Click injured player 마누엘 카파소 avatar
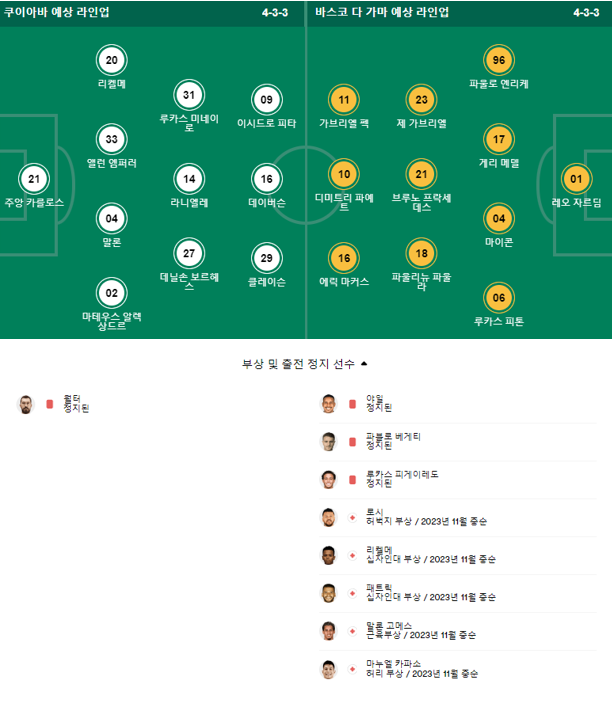Viewport: 613px width, 720px height. [x=328, y=669]
